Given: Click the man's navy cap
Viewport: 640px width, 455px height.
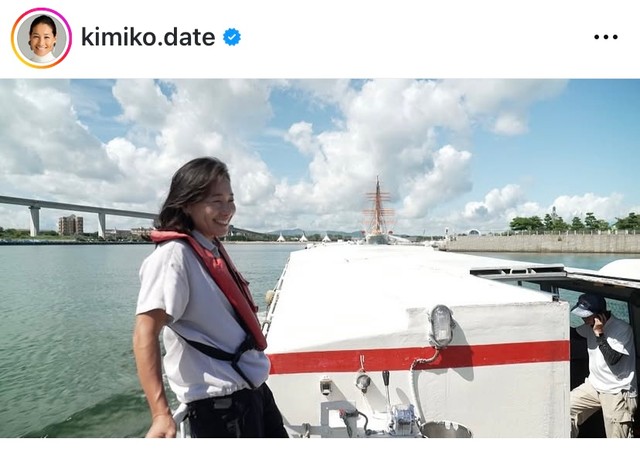Looking at the screenshot, I should pyautogui.click(x=587, y=305).
